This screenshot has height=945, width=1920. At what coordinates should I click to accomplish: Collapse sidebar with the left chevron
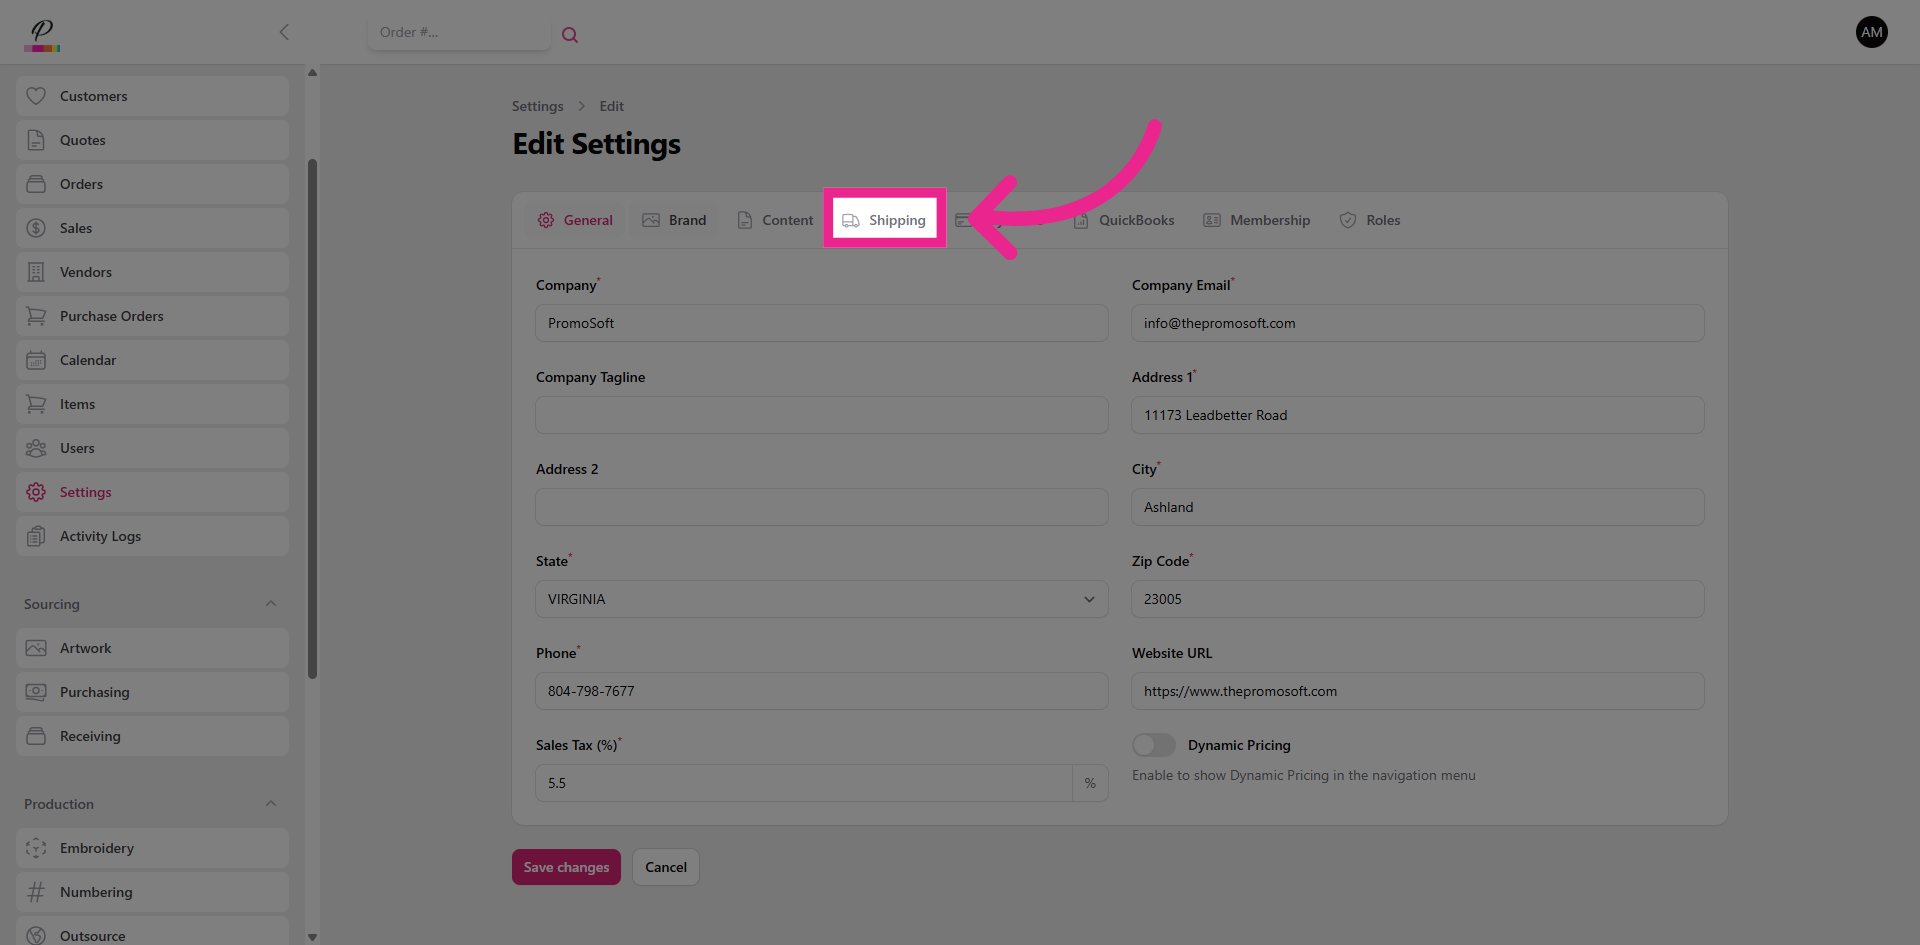click(x=284, y=32)
